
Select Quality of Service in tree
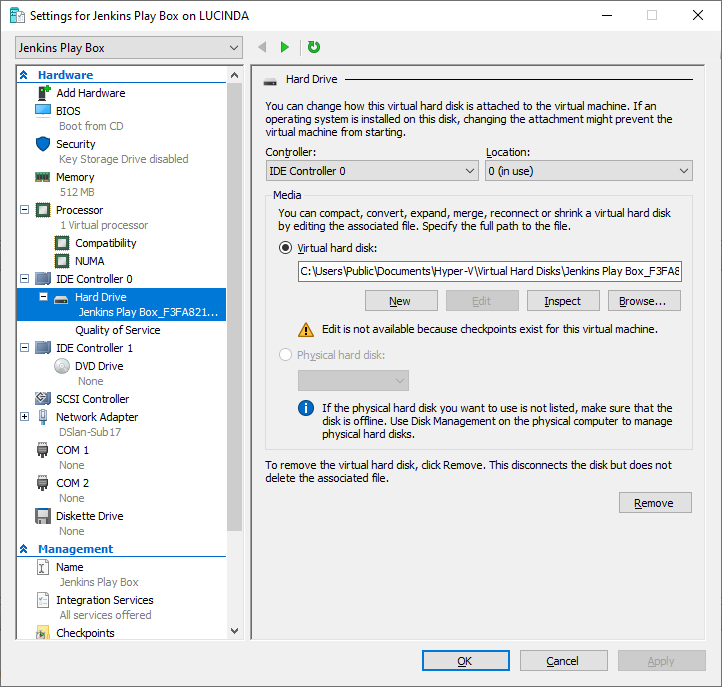click(117, 330)
